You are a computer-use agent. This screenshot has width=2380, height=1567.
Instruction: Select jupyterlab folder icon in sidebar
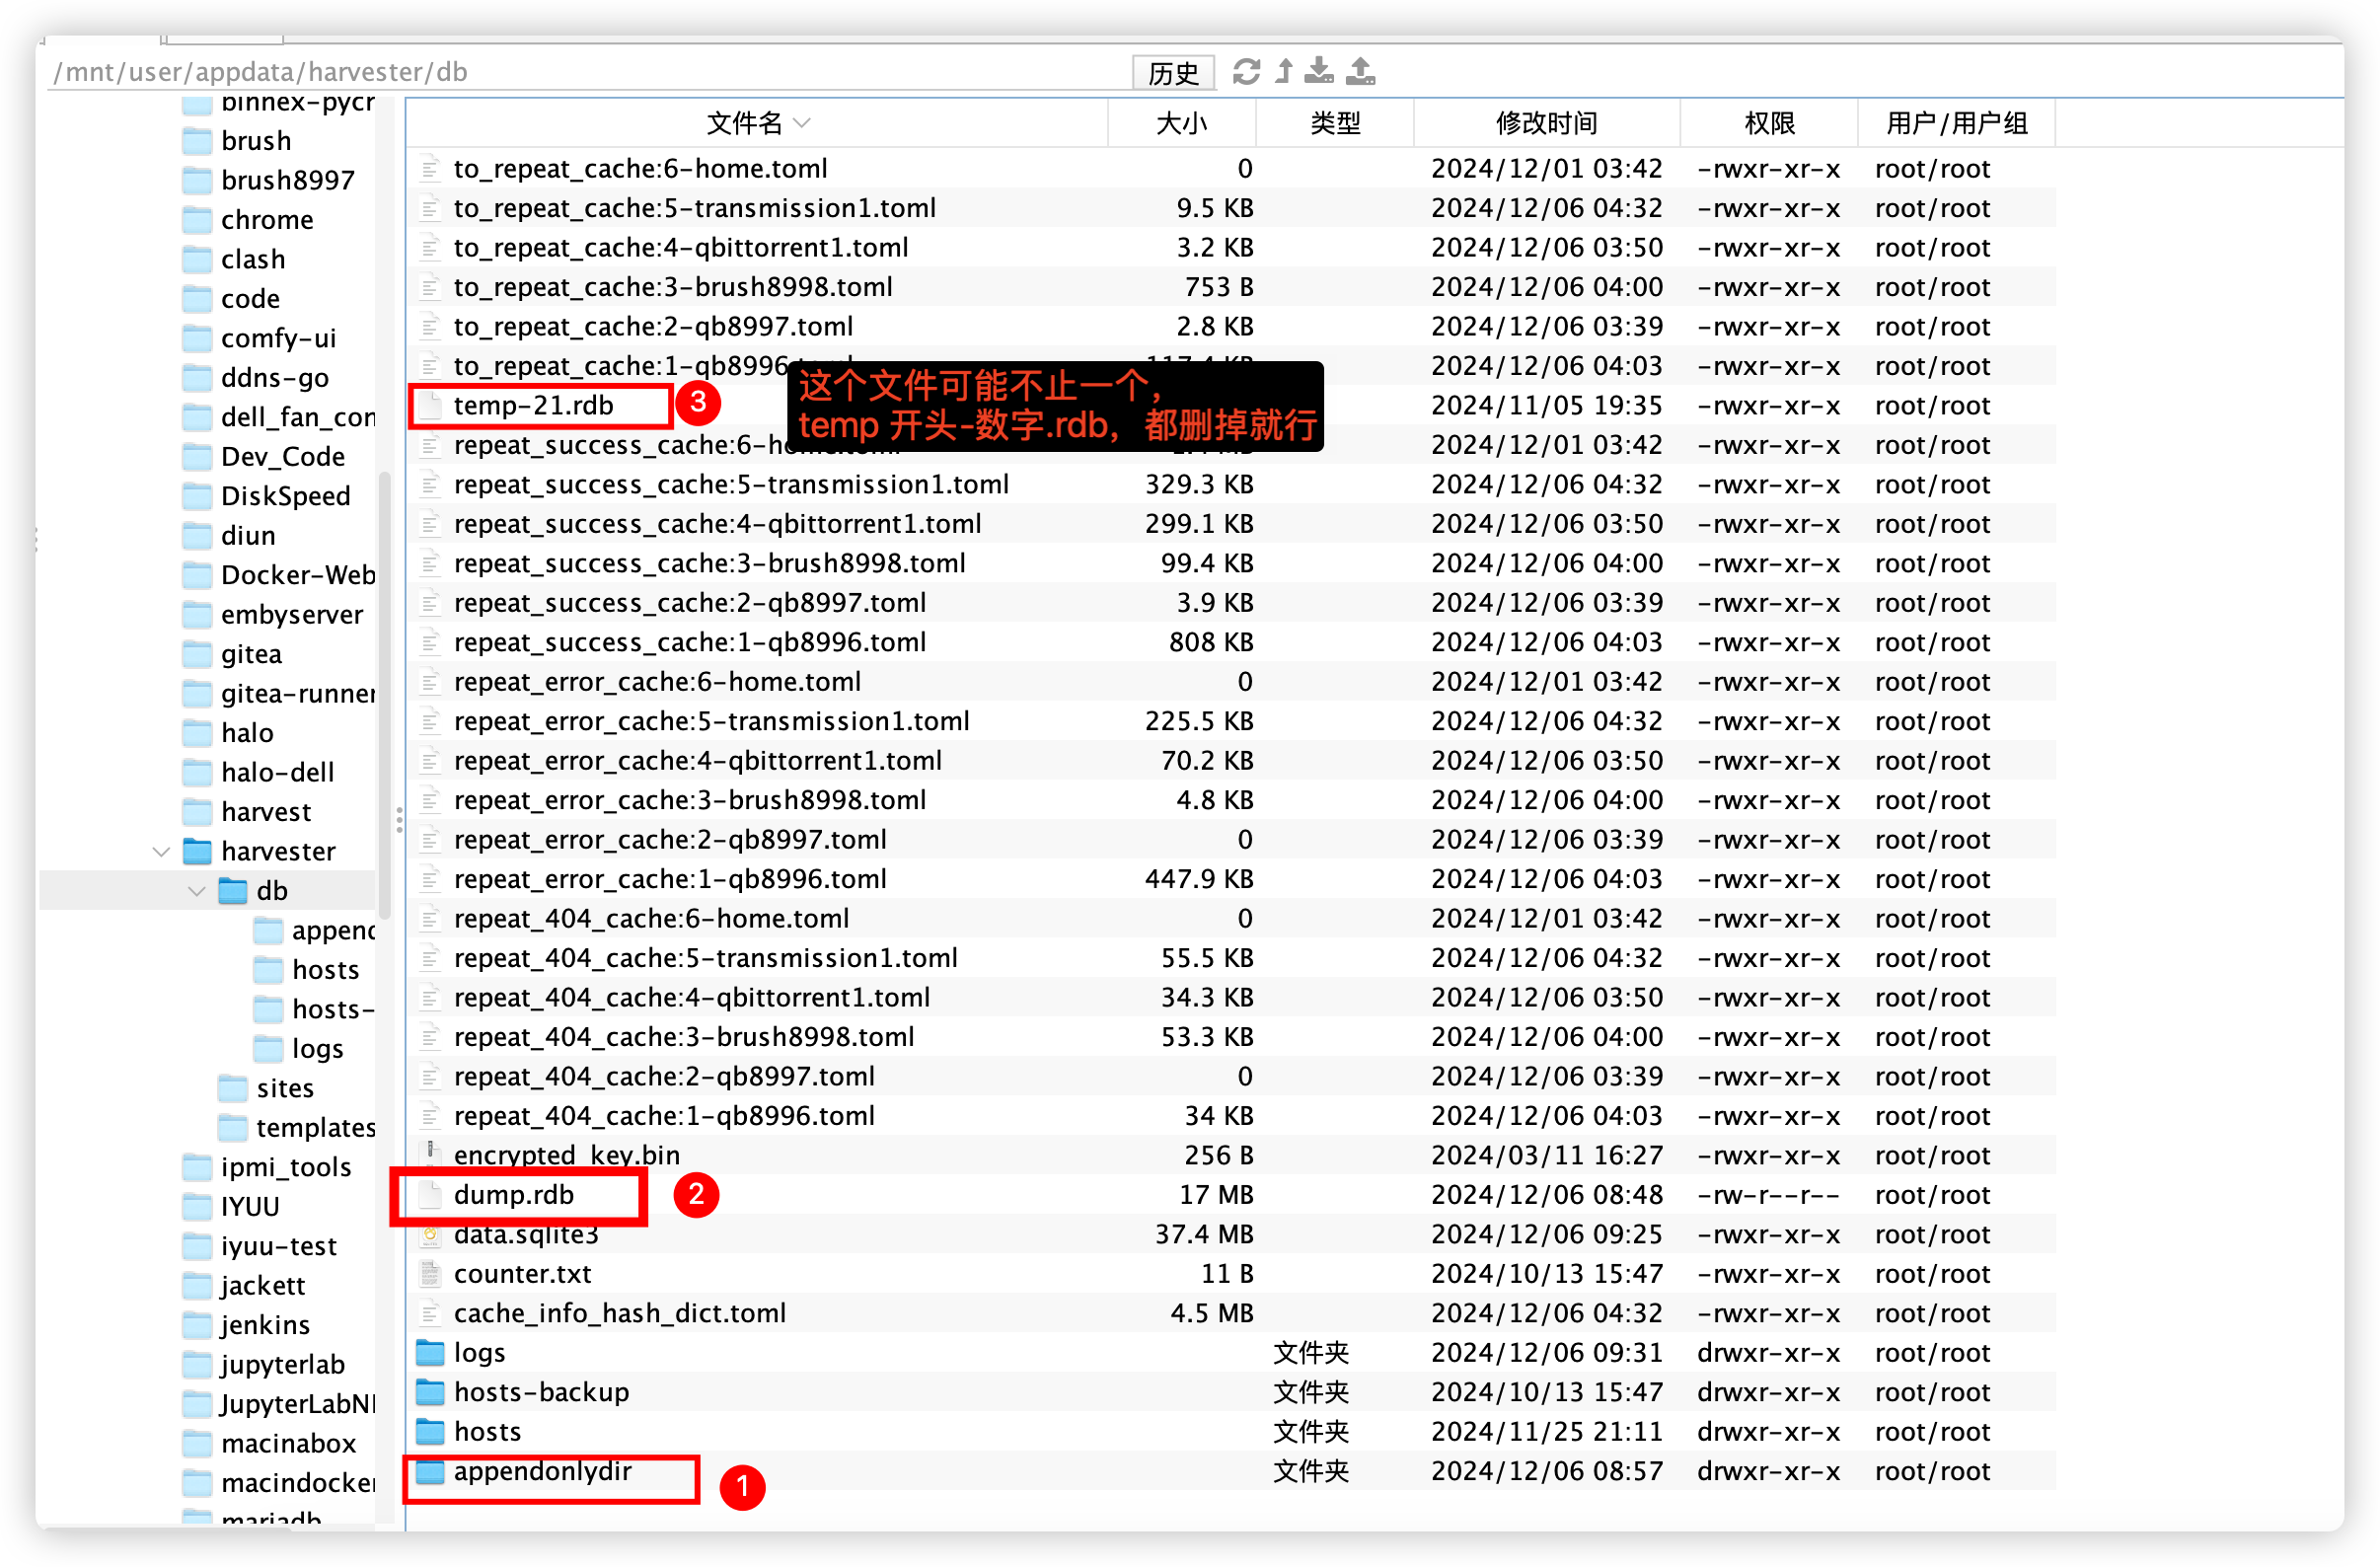point(198,1365)
